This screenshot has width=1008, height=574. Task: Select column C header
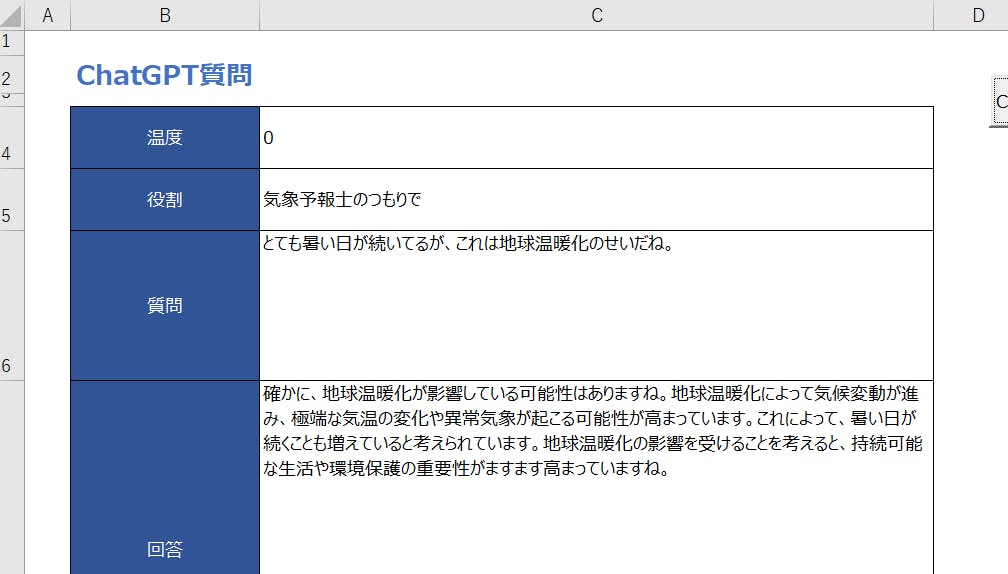click(596, 15)
